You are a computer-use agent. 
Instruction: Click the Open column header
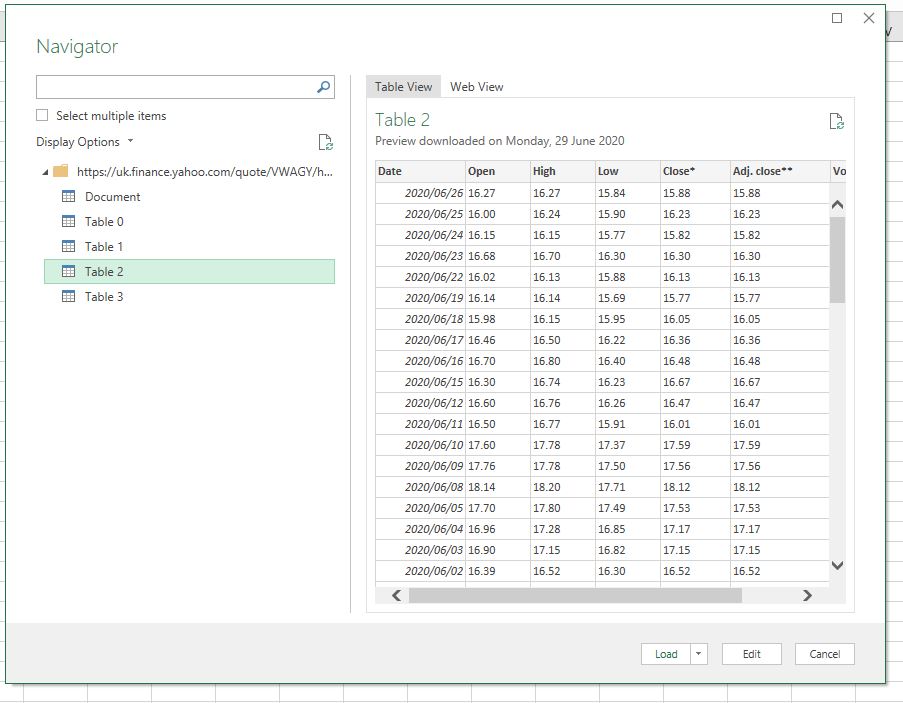(498, 171)
